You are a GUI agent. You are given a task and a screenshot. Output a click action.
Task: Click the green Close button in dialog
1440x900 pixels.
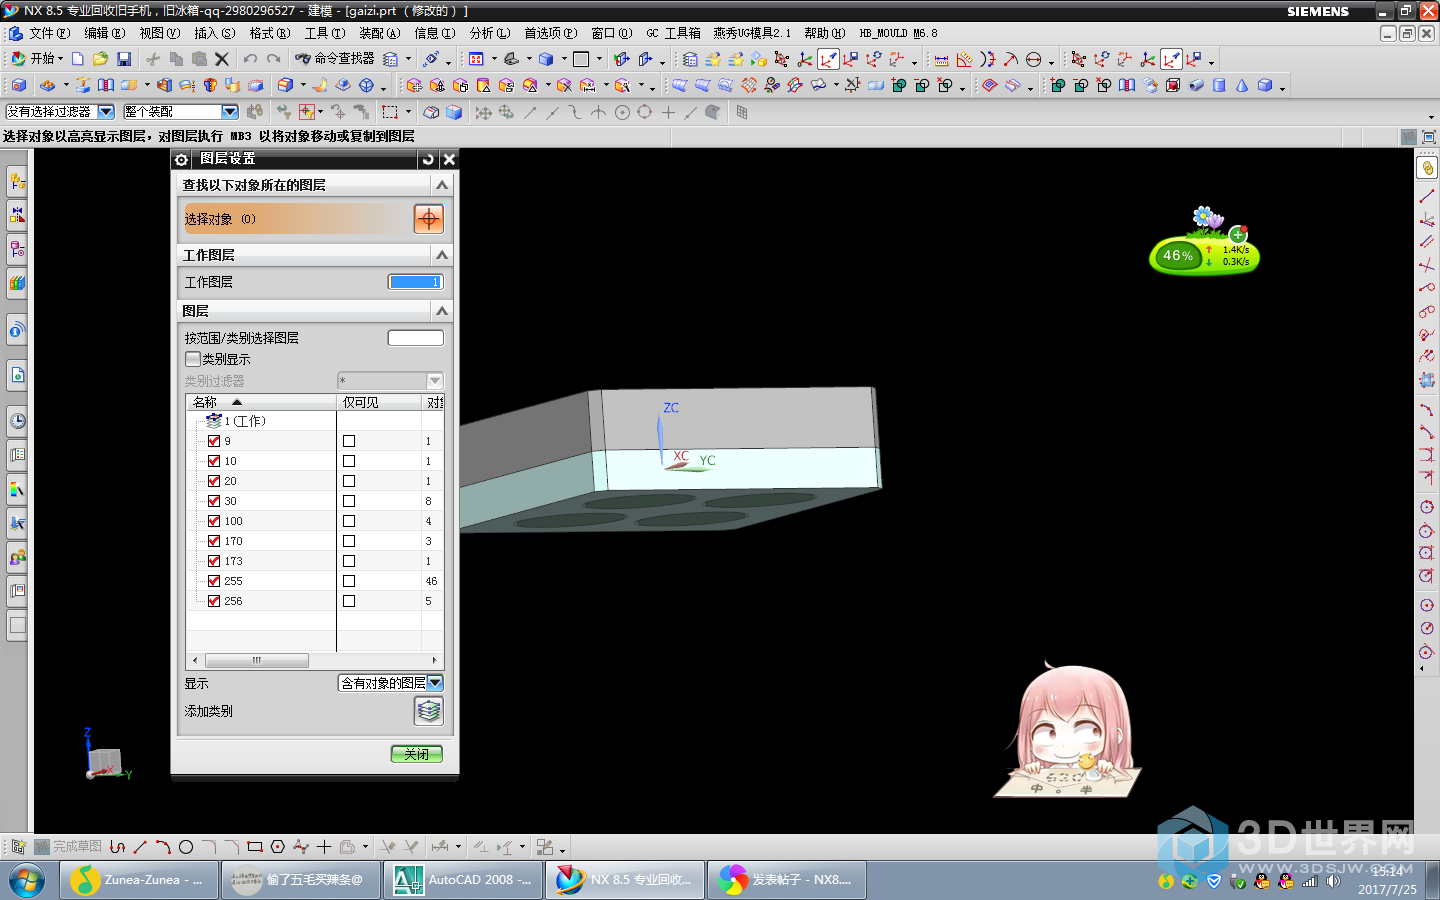[x=416, y=754]
